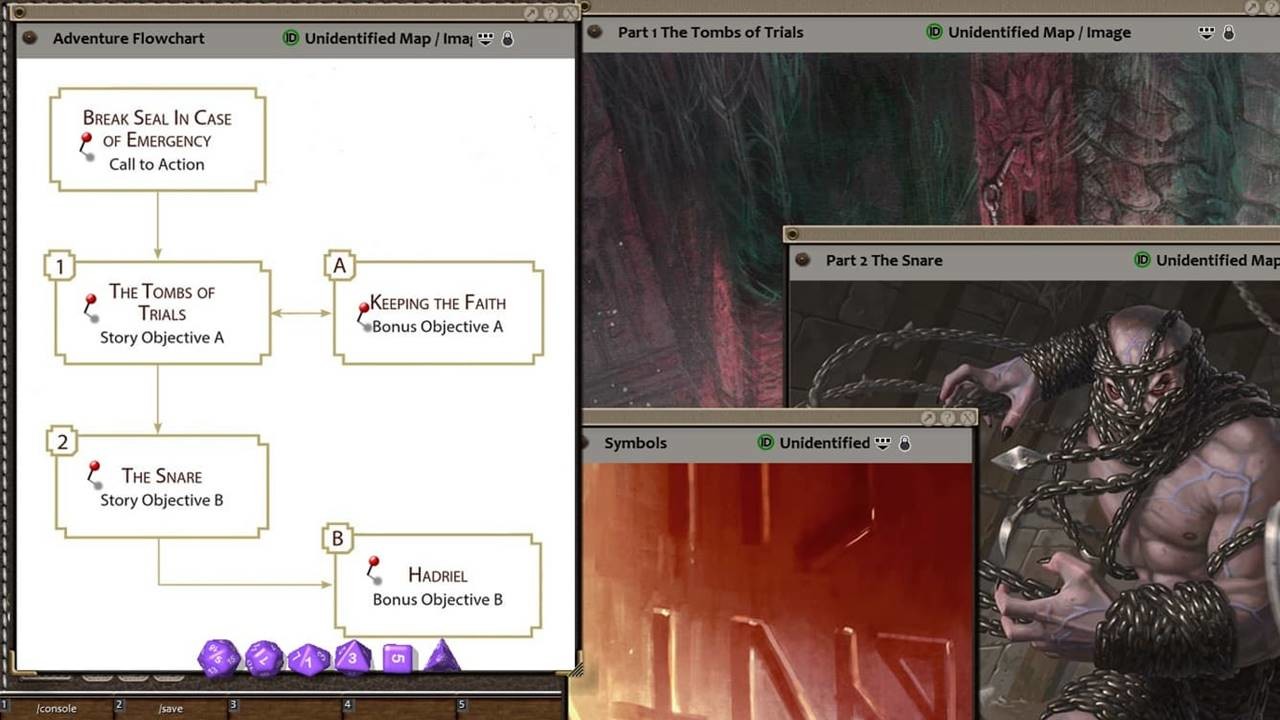Viewport: 1280px width, 720px height.
Task: Click the Adventure Flowchart title field
Action: (129, 38)
